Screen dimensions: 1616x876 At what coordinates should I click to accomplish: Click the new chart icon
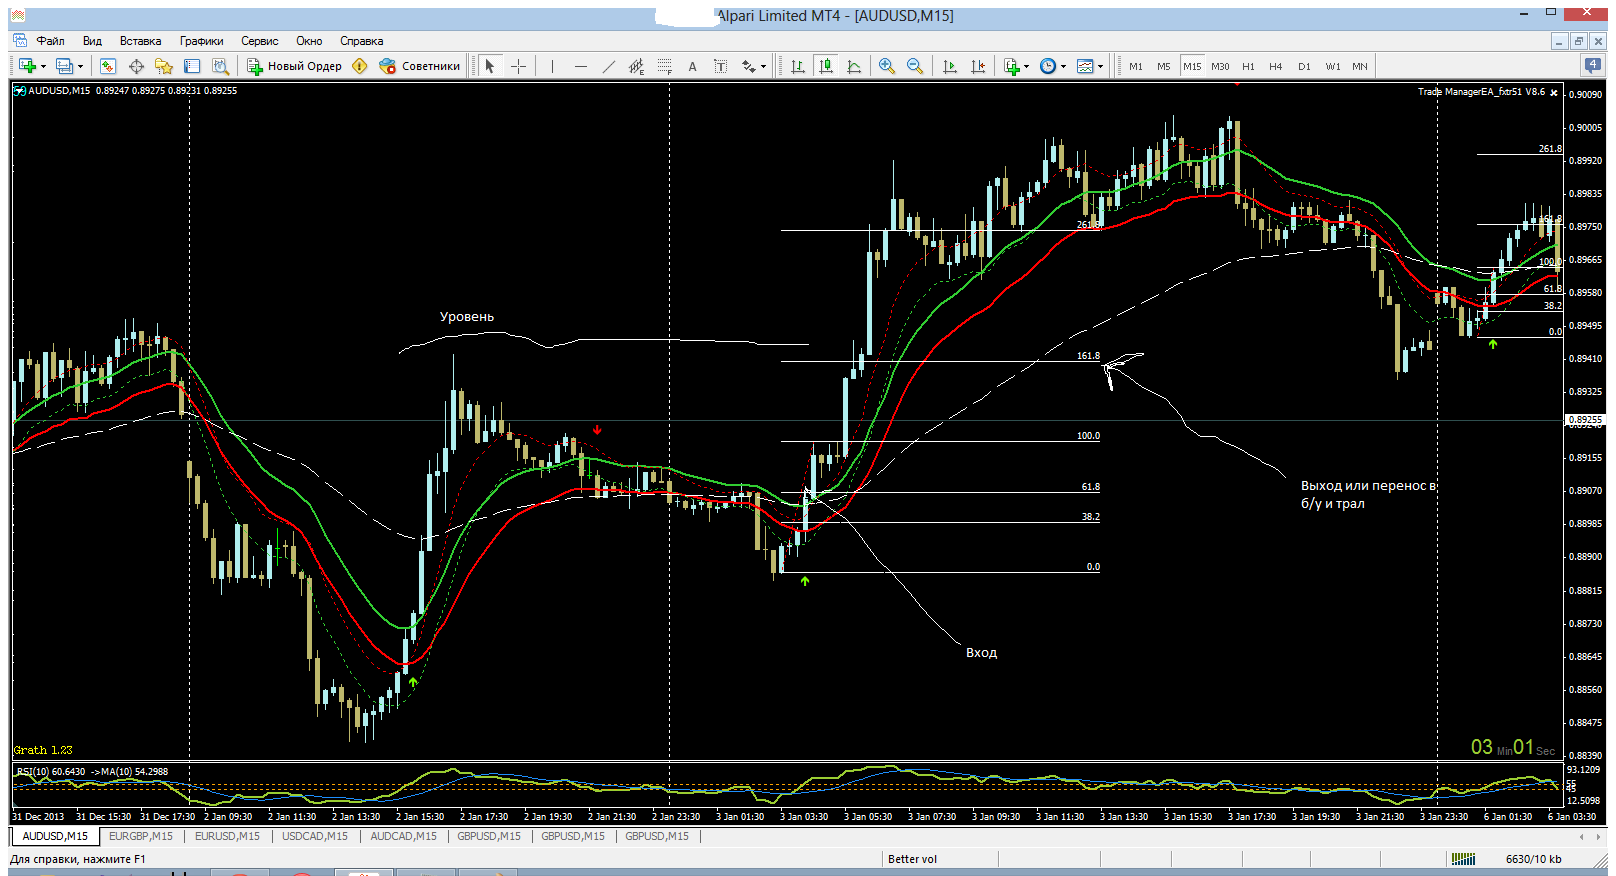pos(27,66)
